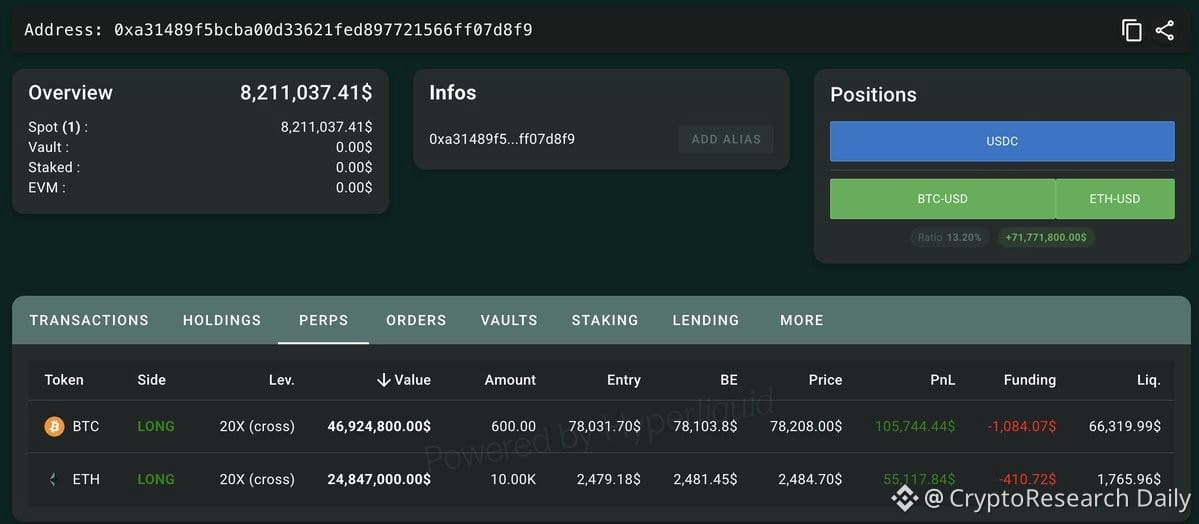Sort table by Token column header

64,380
